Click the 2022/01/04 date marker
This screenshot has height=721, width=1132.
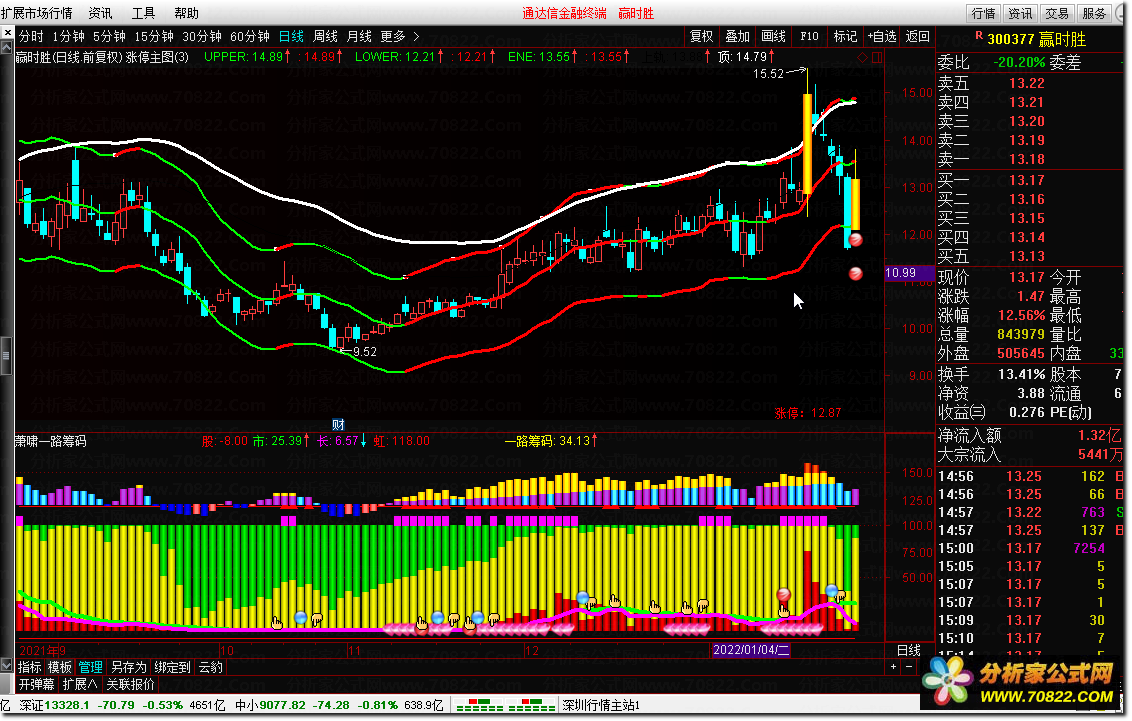coord(751,650)
